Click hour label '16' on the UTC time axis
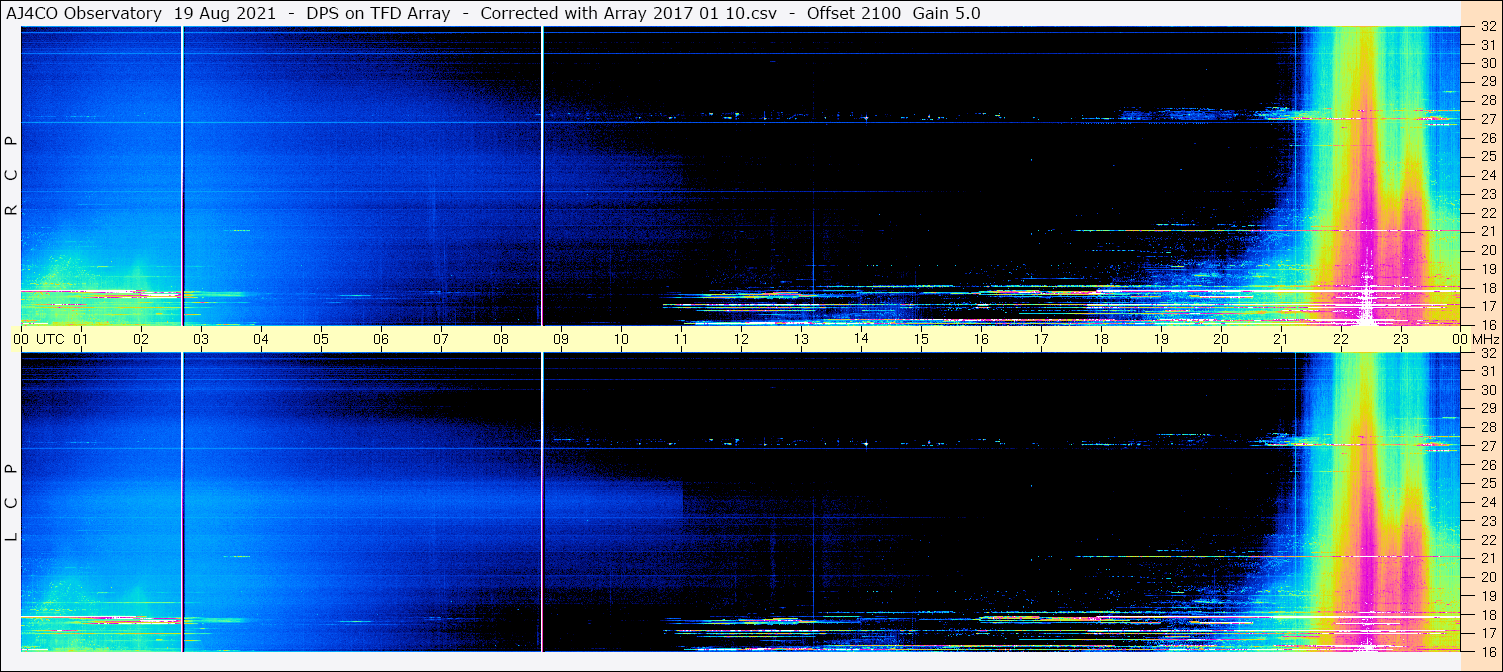1503x672 pixels. point(981,339)
